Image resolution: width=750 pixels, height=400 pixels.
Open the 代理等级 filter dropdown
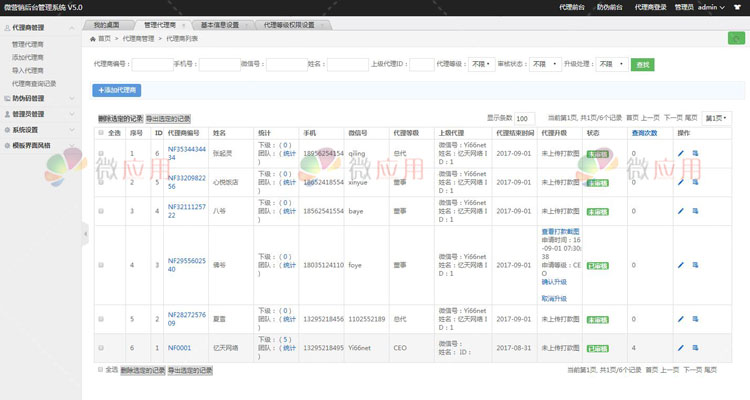coord(481,64)
